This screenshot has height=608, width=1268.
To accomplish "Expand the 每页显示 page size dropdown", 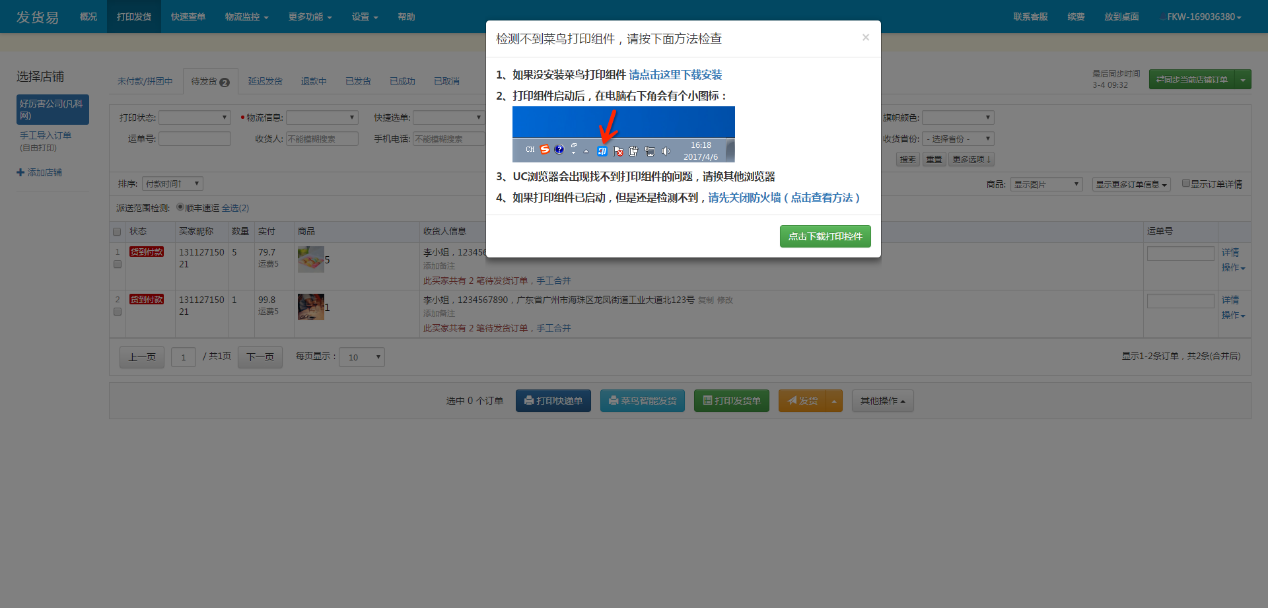I will [362, 357].
